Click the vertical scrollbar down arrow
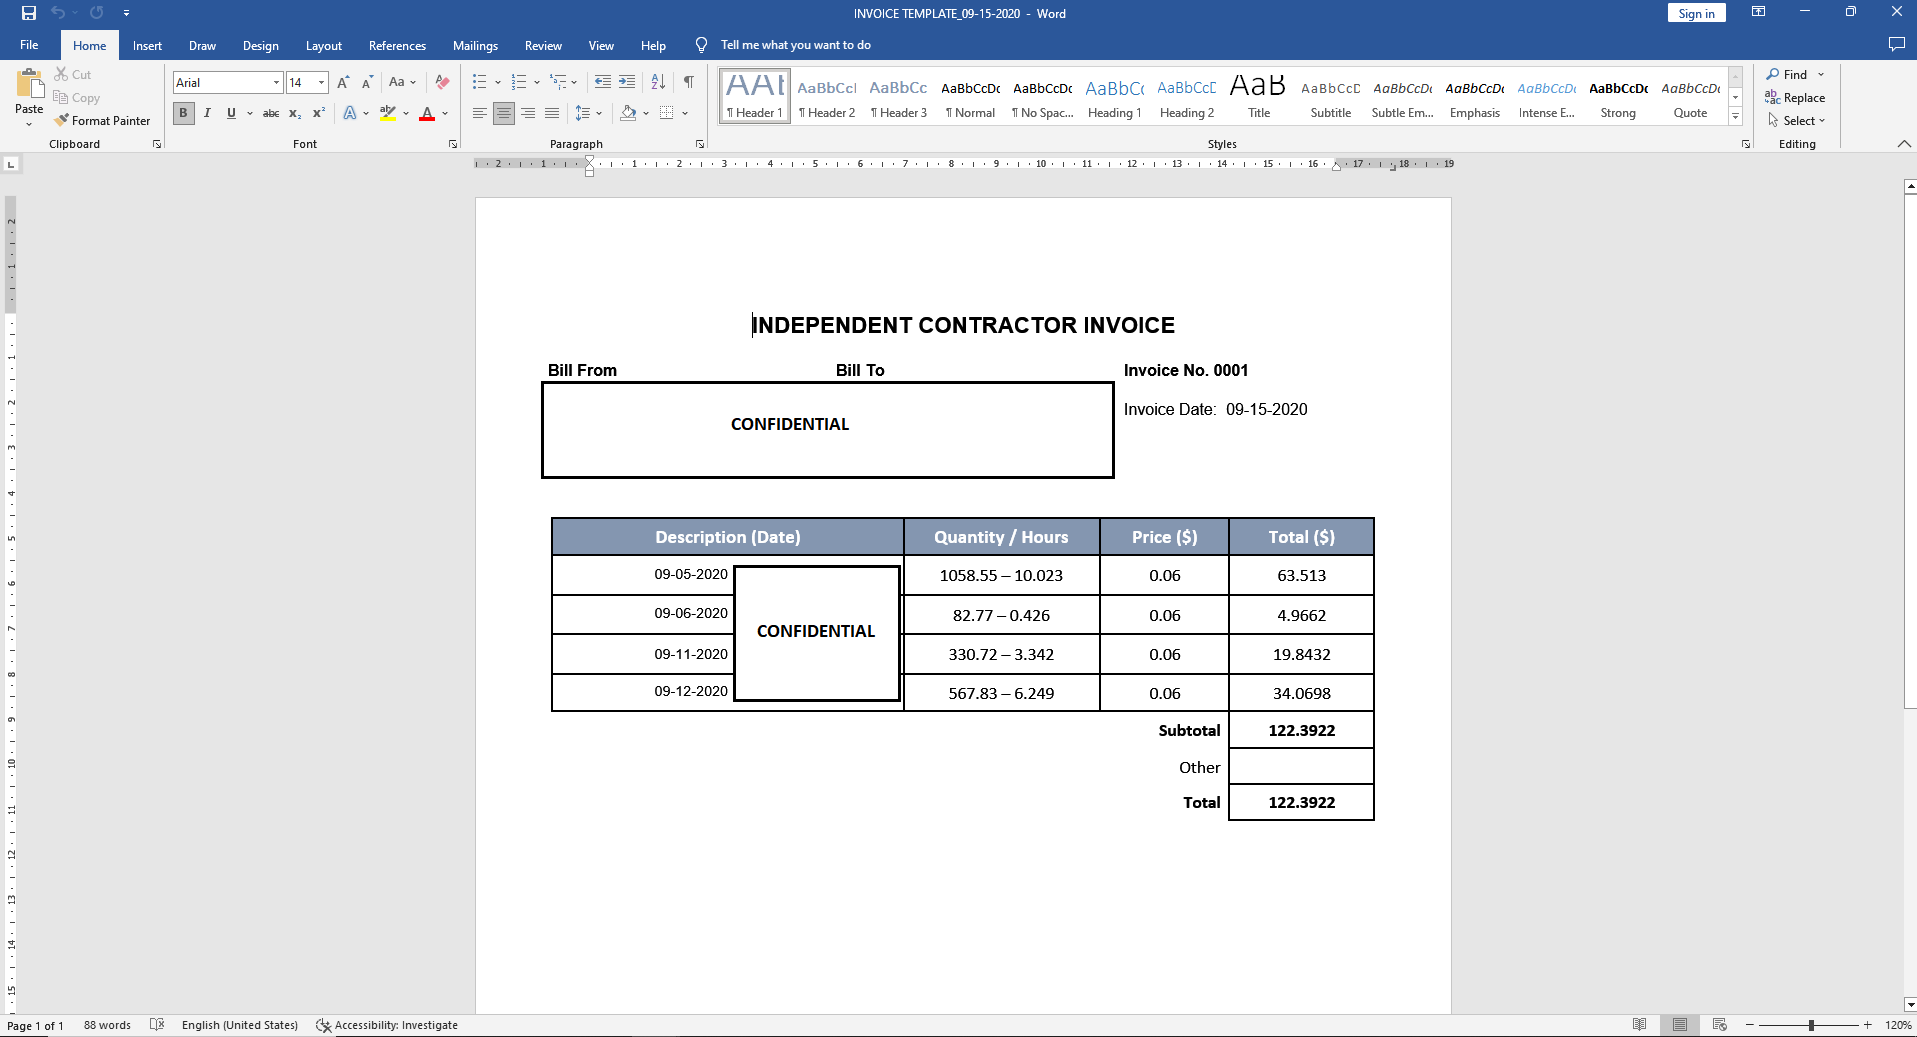 (x=1909, y=1005)
